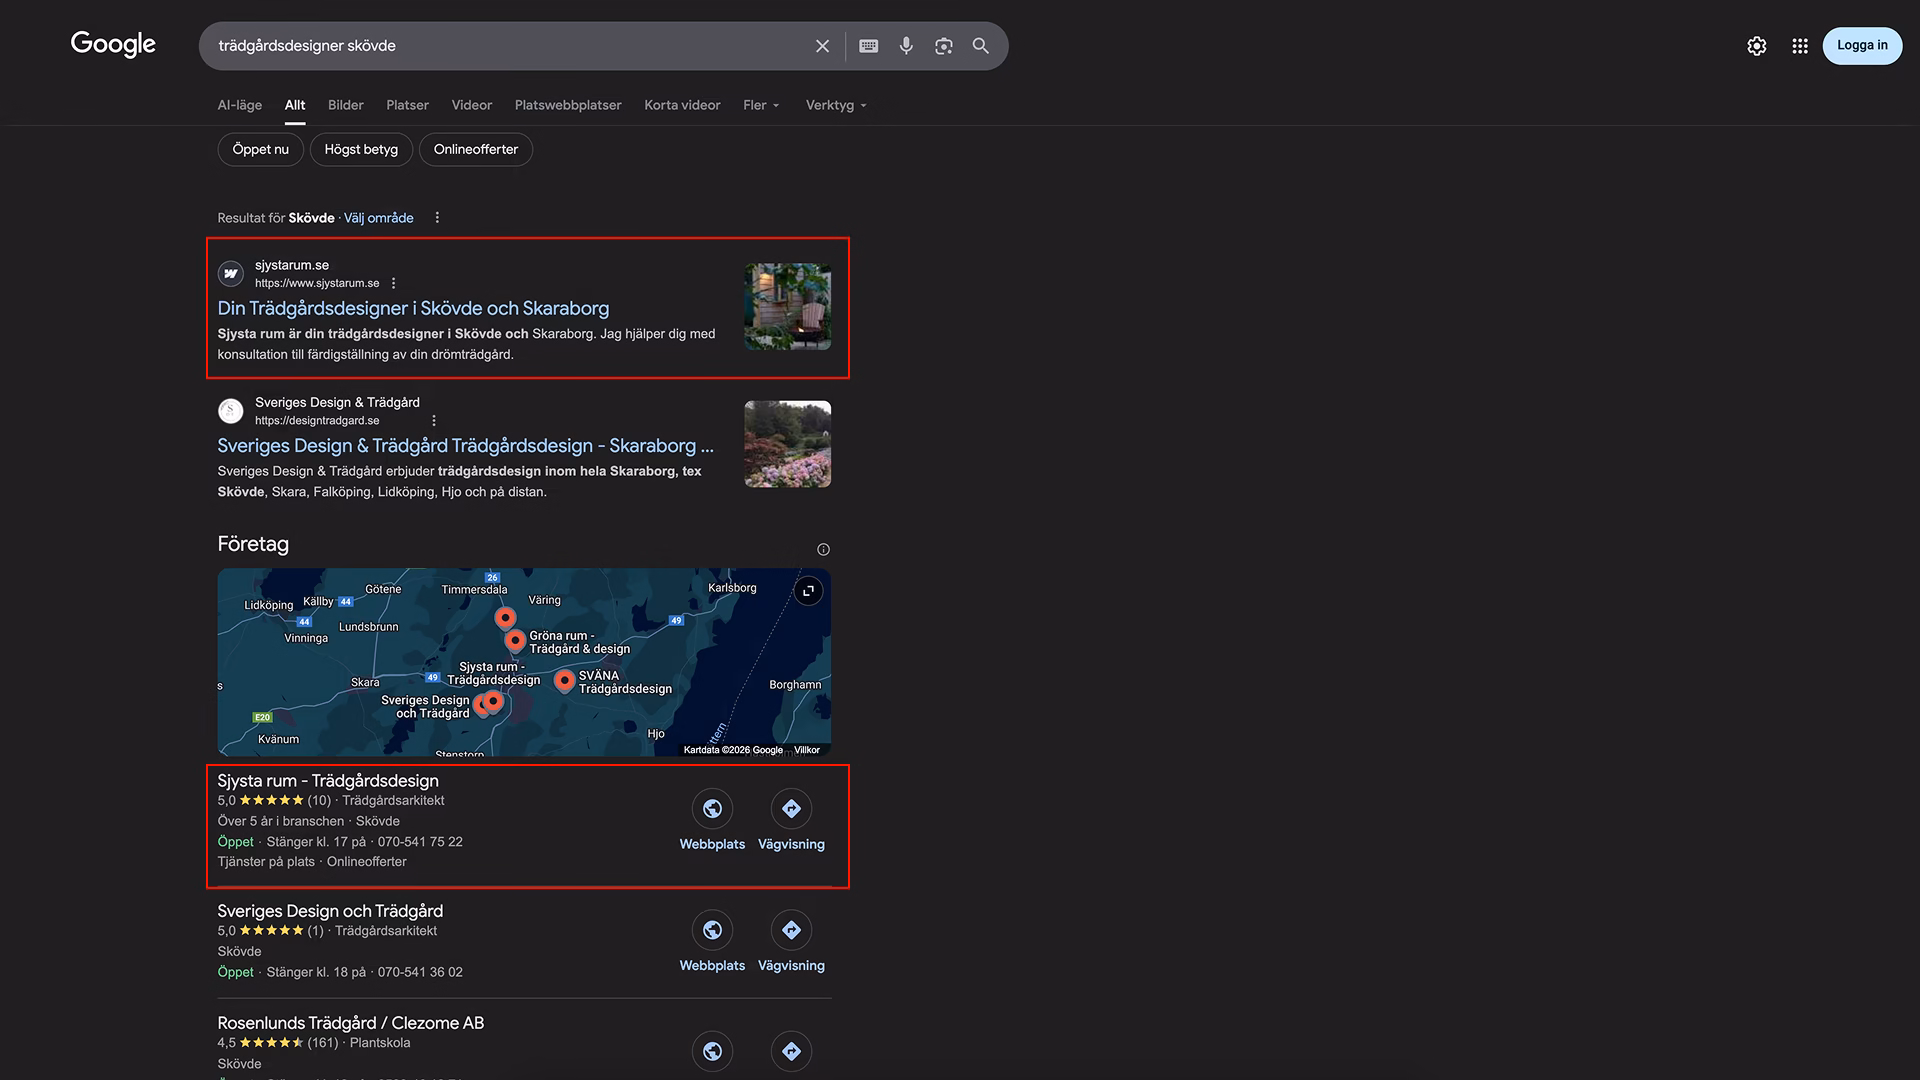Open Din Trädgårdsdesigner i Skövde och Skaraborg result
Viewport: 1920px width, 1080px height.
pyautogui.click(x=413, y=309)
